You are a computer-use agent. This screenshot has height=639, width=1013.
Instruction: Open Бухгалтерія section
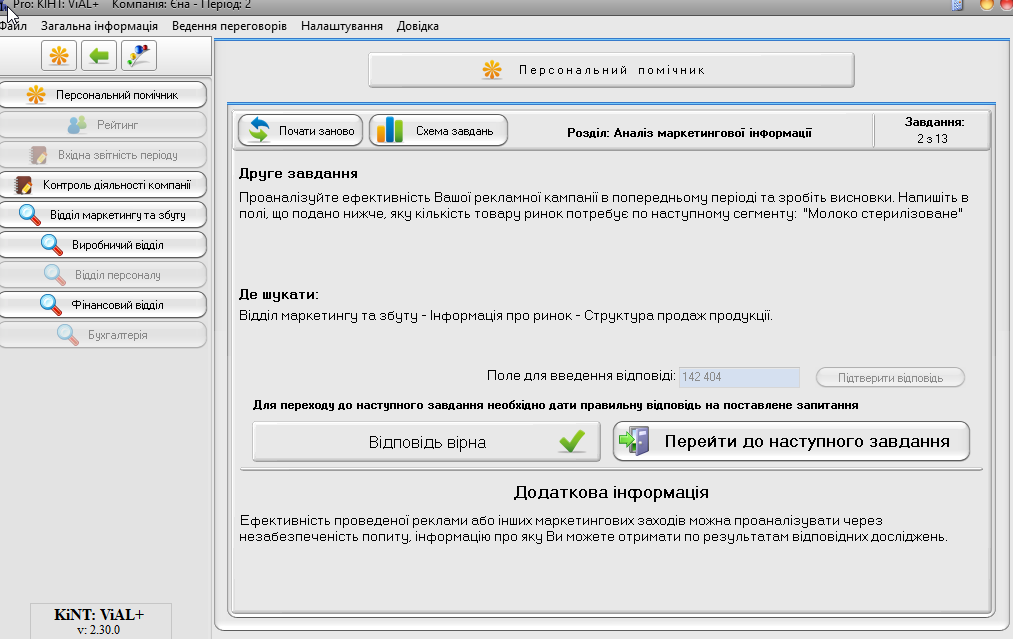coord(103,335)
